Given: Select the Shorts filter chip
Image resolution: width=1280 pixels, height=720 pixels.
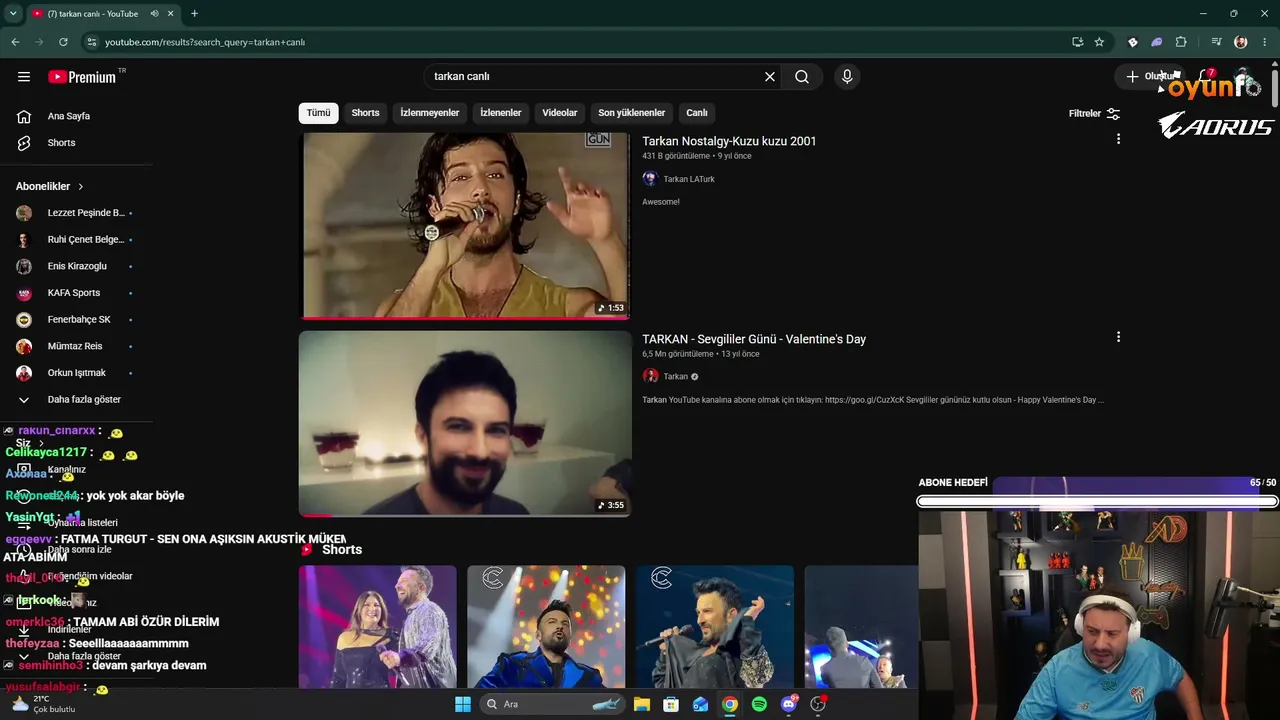Looking at the screenshot, I should tap(365, 113).
